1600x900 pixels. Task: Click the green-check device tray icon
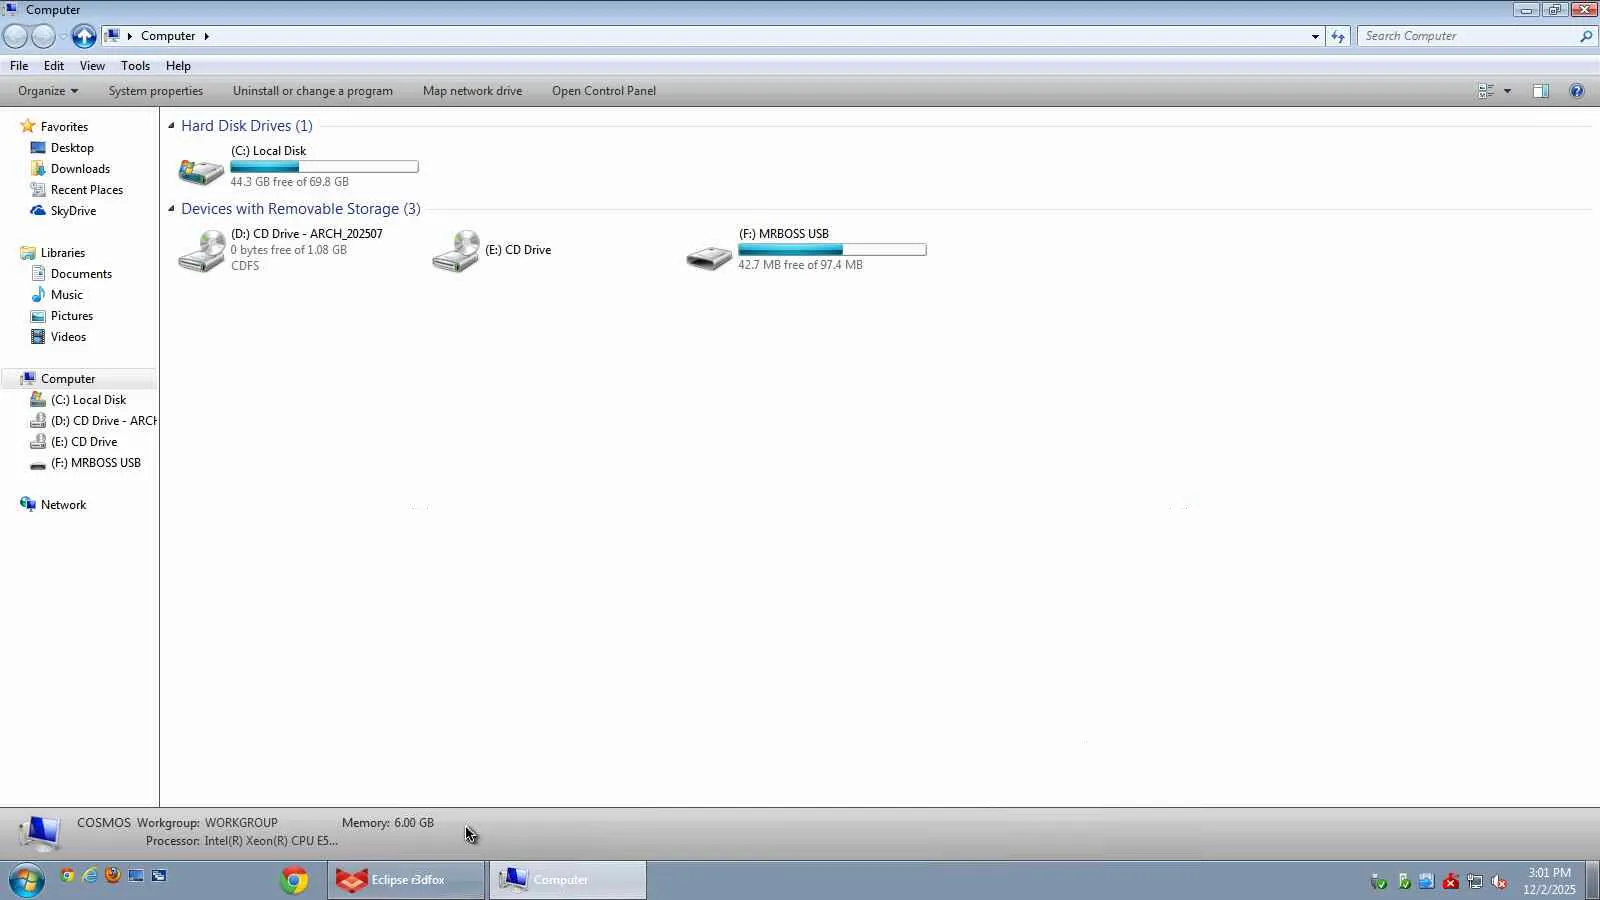pyautogui.click(x=1403, y=881)
